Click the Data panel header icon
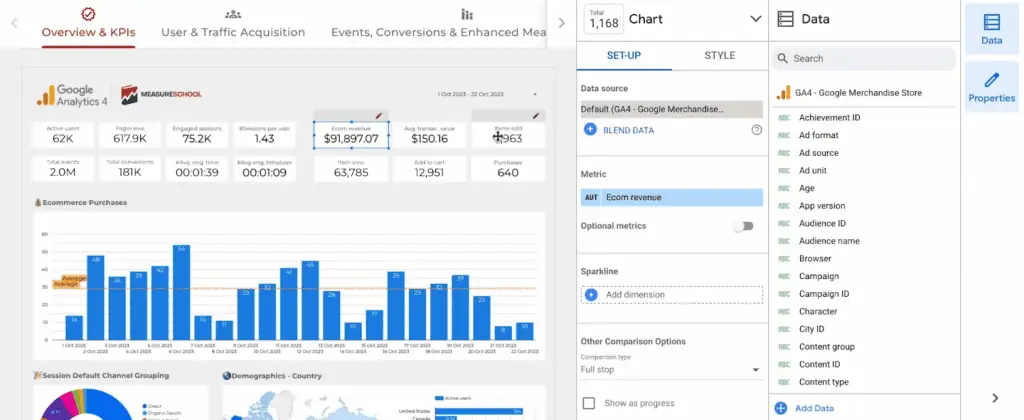The height and width of the screenshot is (420, 1024). click(x=784, y=19)
